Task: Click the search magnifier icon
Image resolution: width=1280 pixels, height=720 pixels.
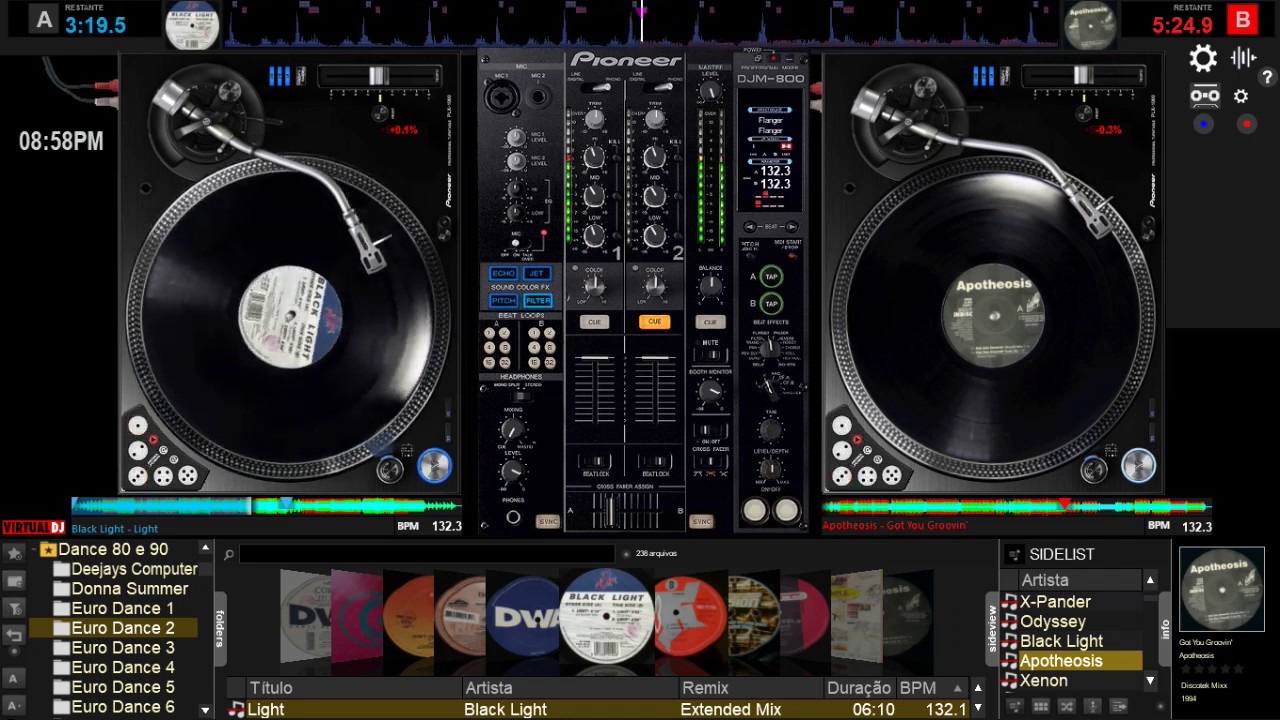Action: 229,554
